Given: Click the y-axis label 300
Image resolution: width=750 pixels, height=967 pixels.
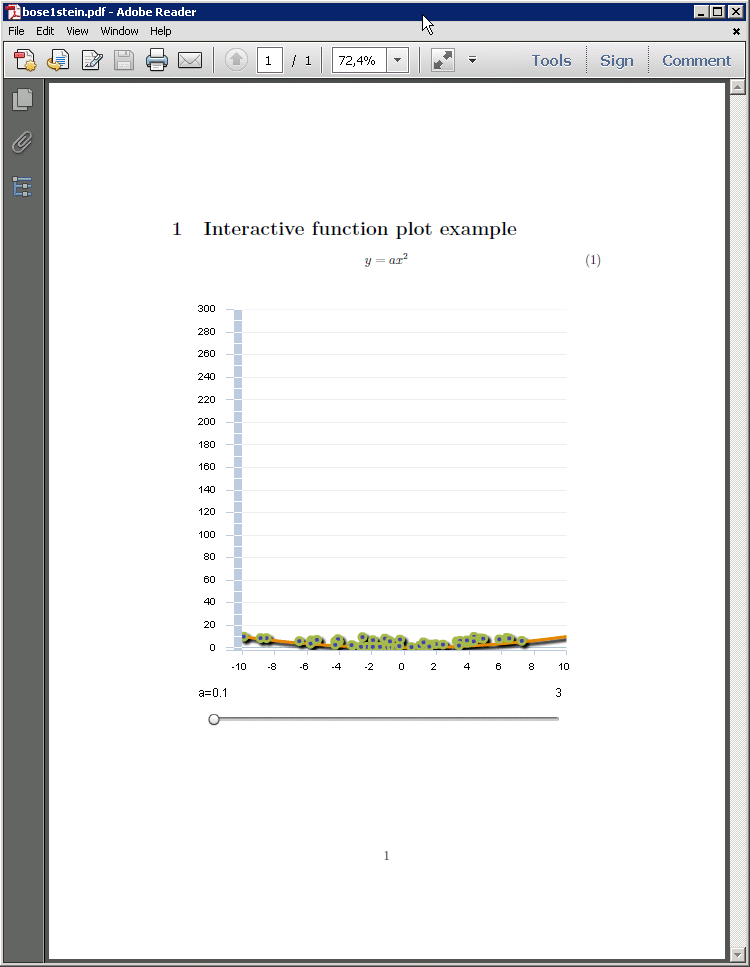Looking at the screenshot, I should pyautogui.click(x=206, y=308).
